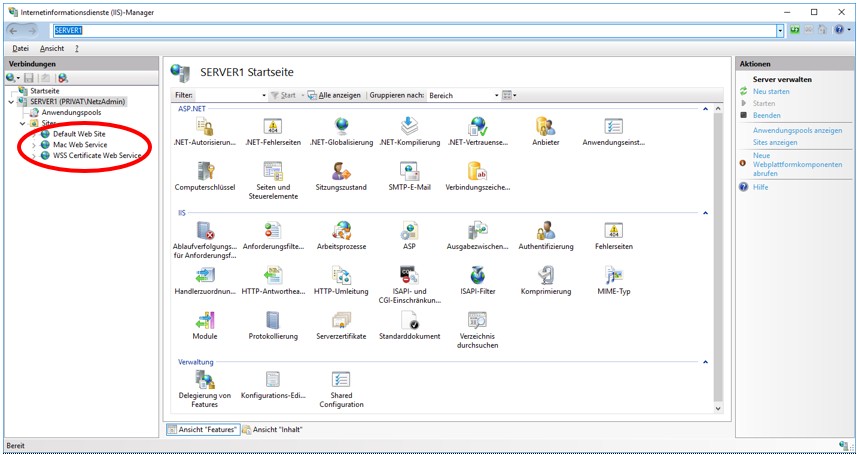
Task: Collapse the ASP.NET section group
Action: [x=705, y=108]
